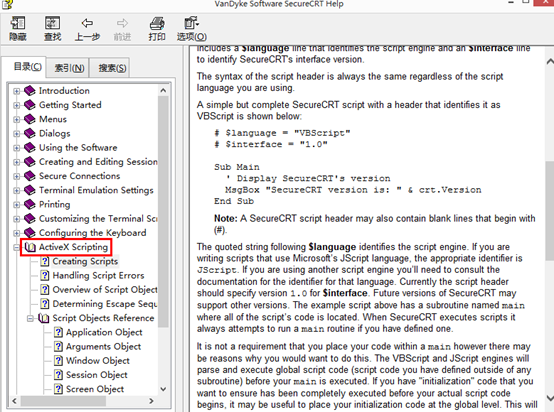
Task: Click the topic icon beside Window Object
Action: (x=58, y=360)
